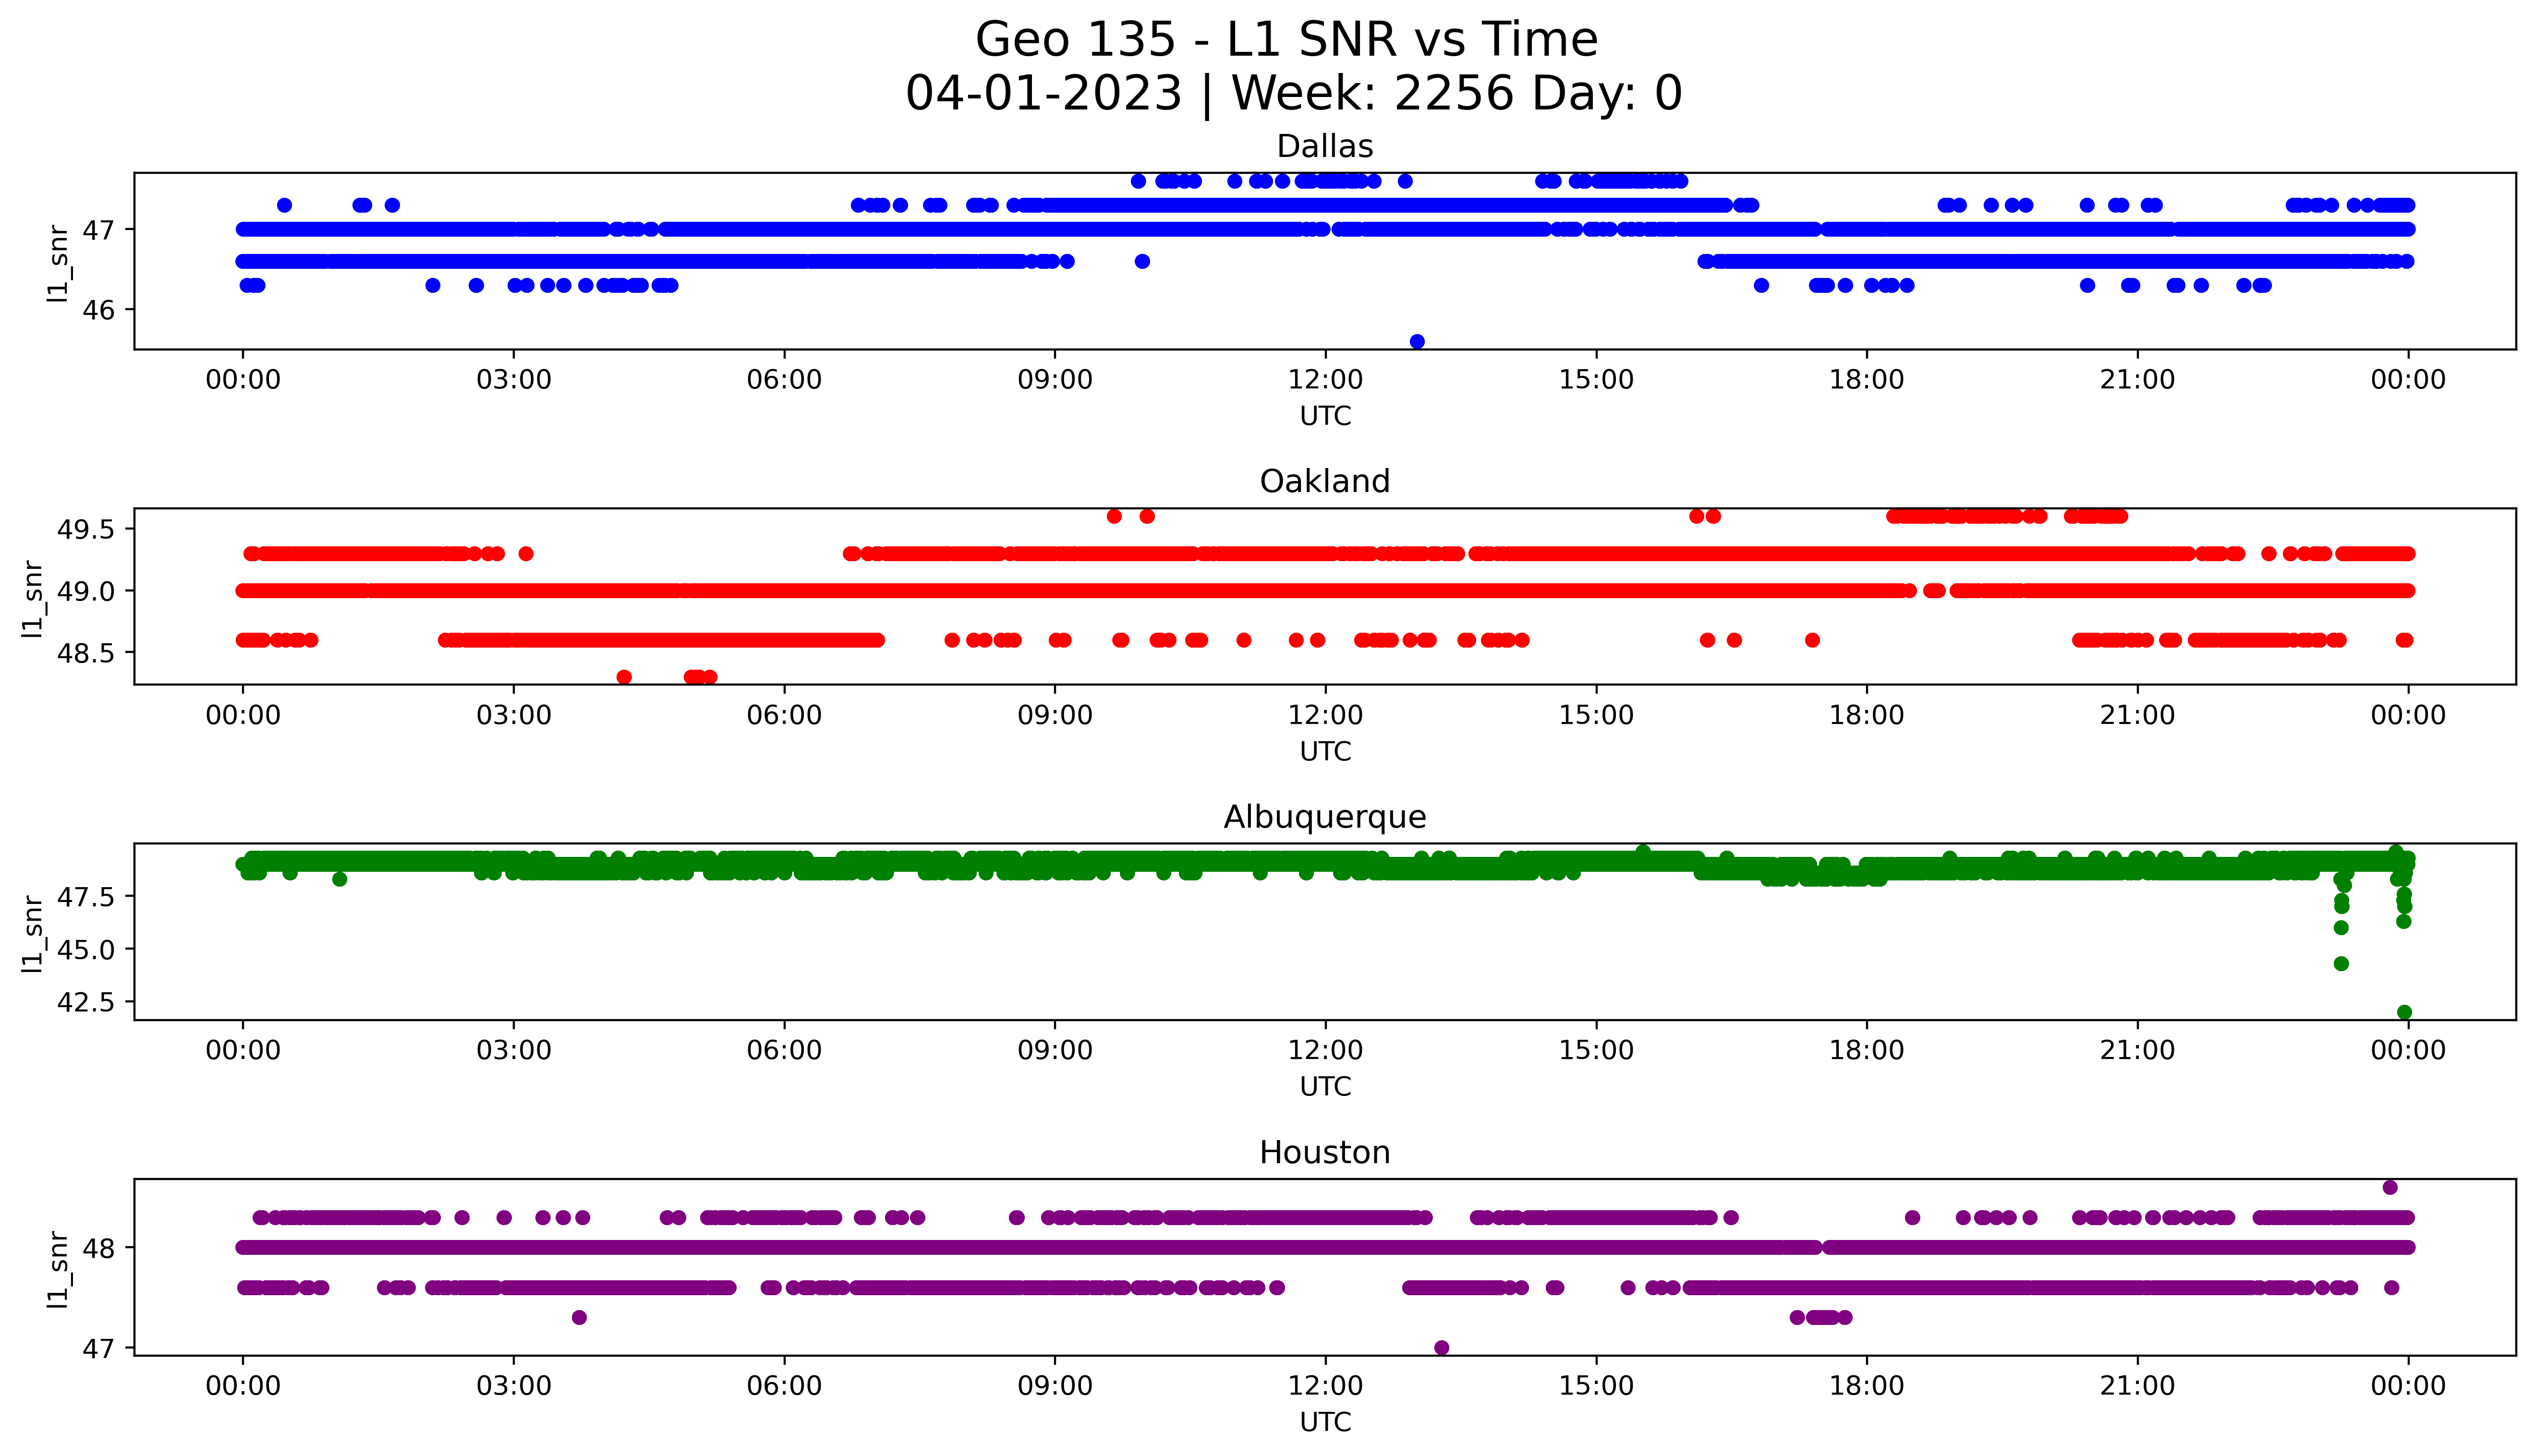The height and width of the screenshot is (1456, 2535).
Task: Click the highest purple point in Houston plot
Action: (2390, 1187)
